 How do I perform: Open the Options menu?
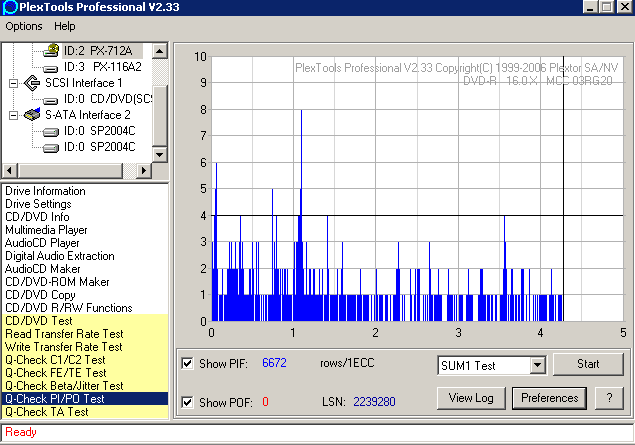pyautogui.click(x=24, y=26)
